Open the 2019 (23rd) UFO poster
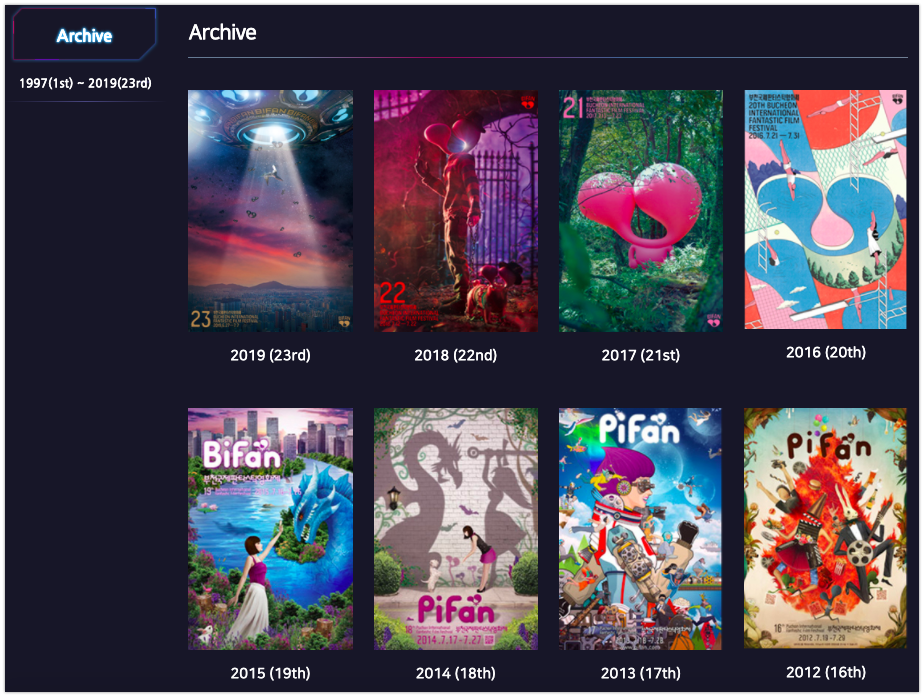The width and height of the screenshot is (924, 697). tap(270, 211)
